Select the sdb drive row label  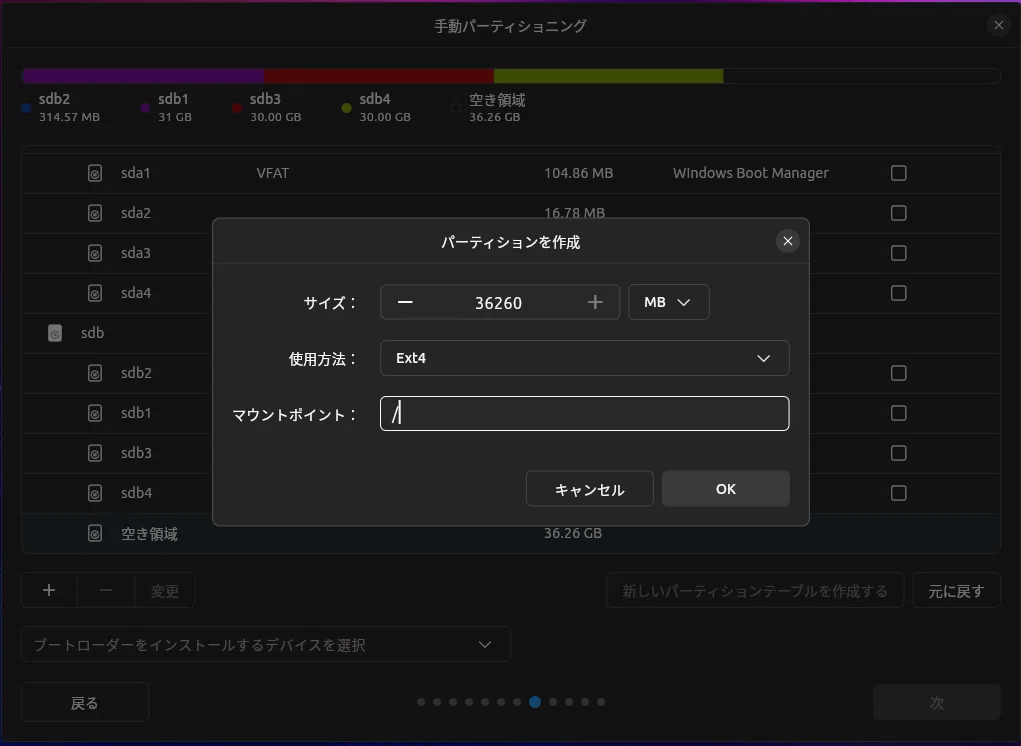tap(92, 333)
